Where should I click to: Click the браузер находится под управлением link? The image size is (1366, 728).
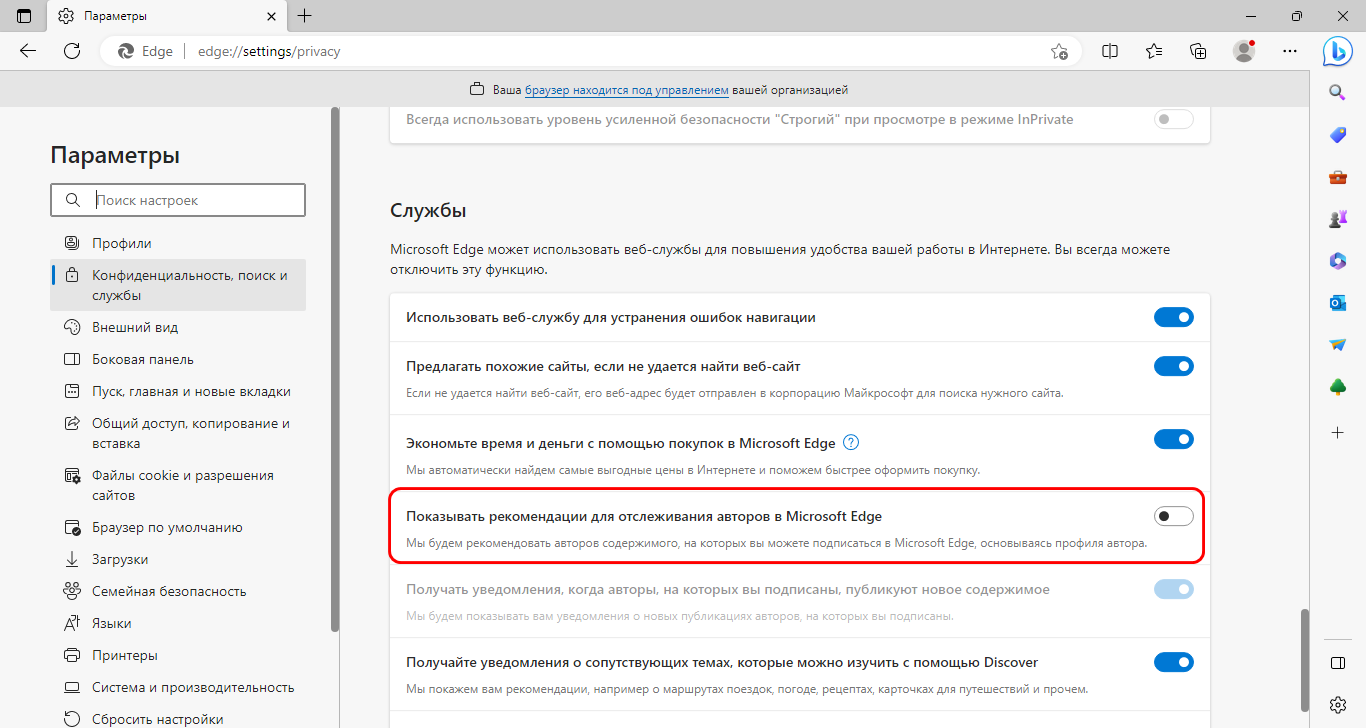point(626,90)
